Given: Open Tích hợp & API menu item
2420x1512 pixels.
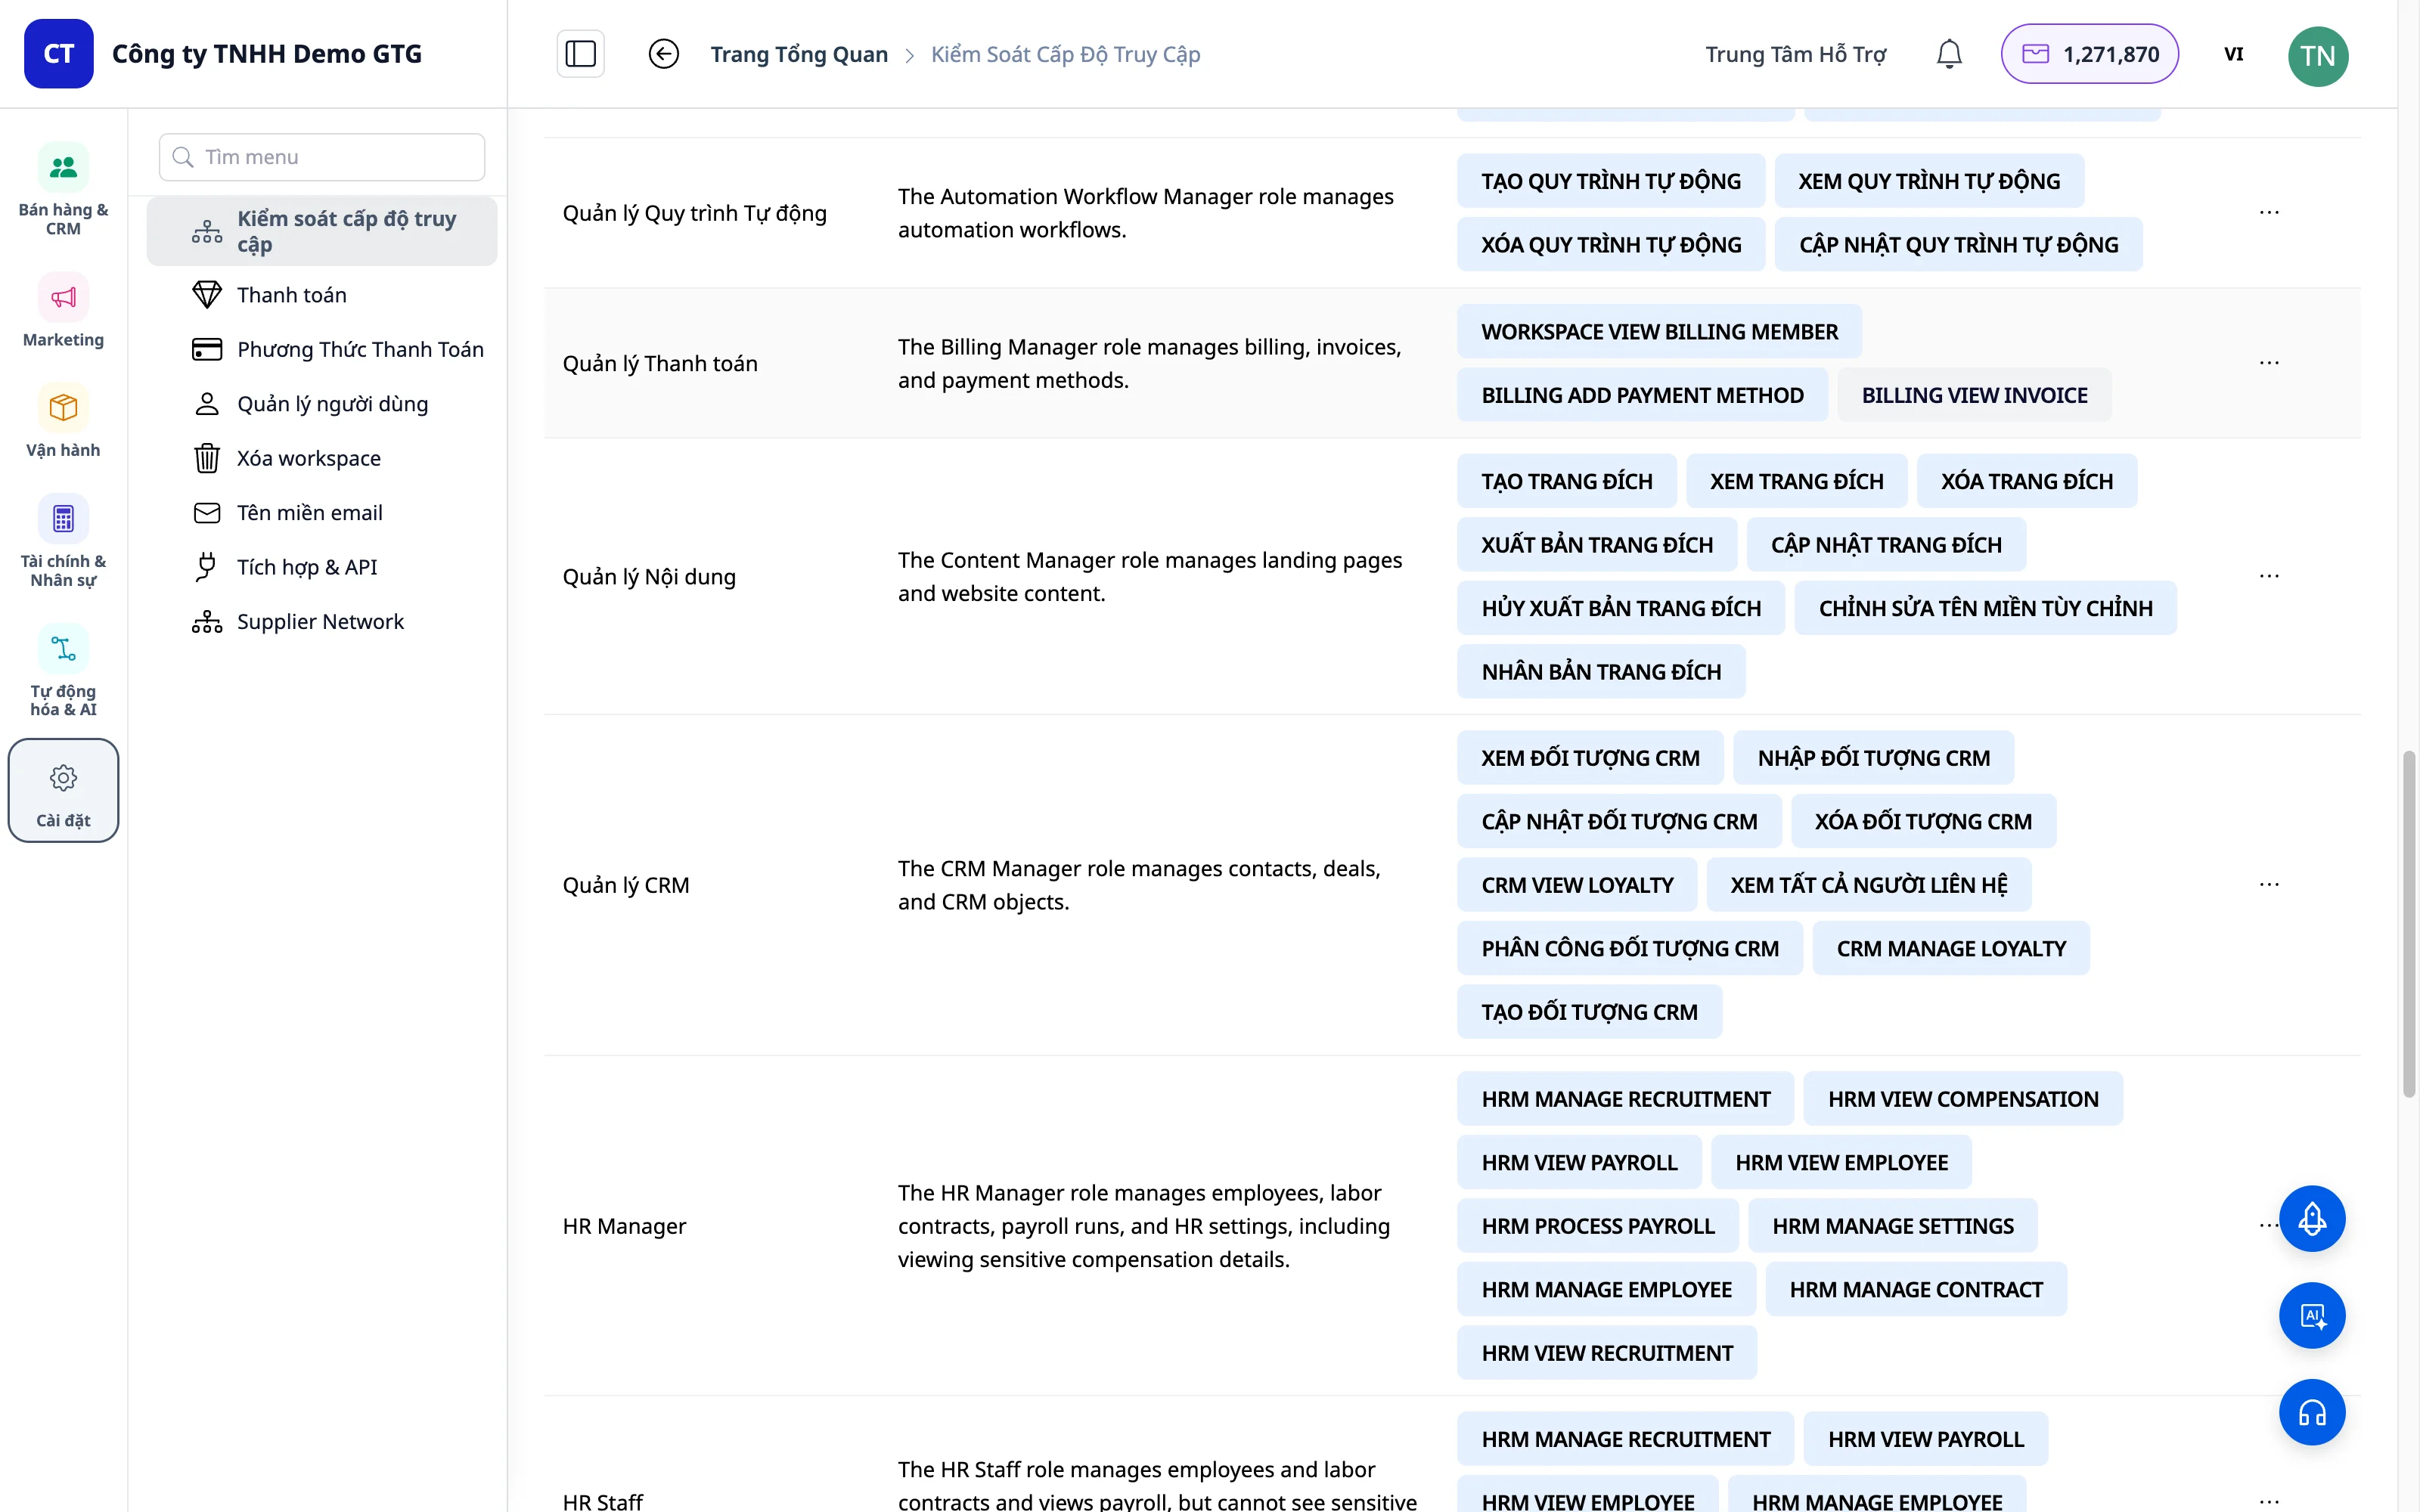Looking at the screenshot, I should [x=322, y=567].
